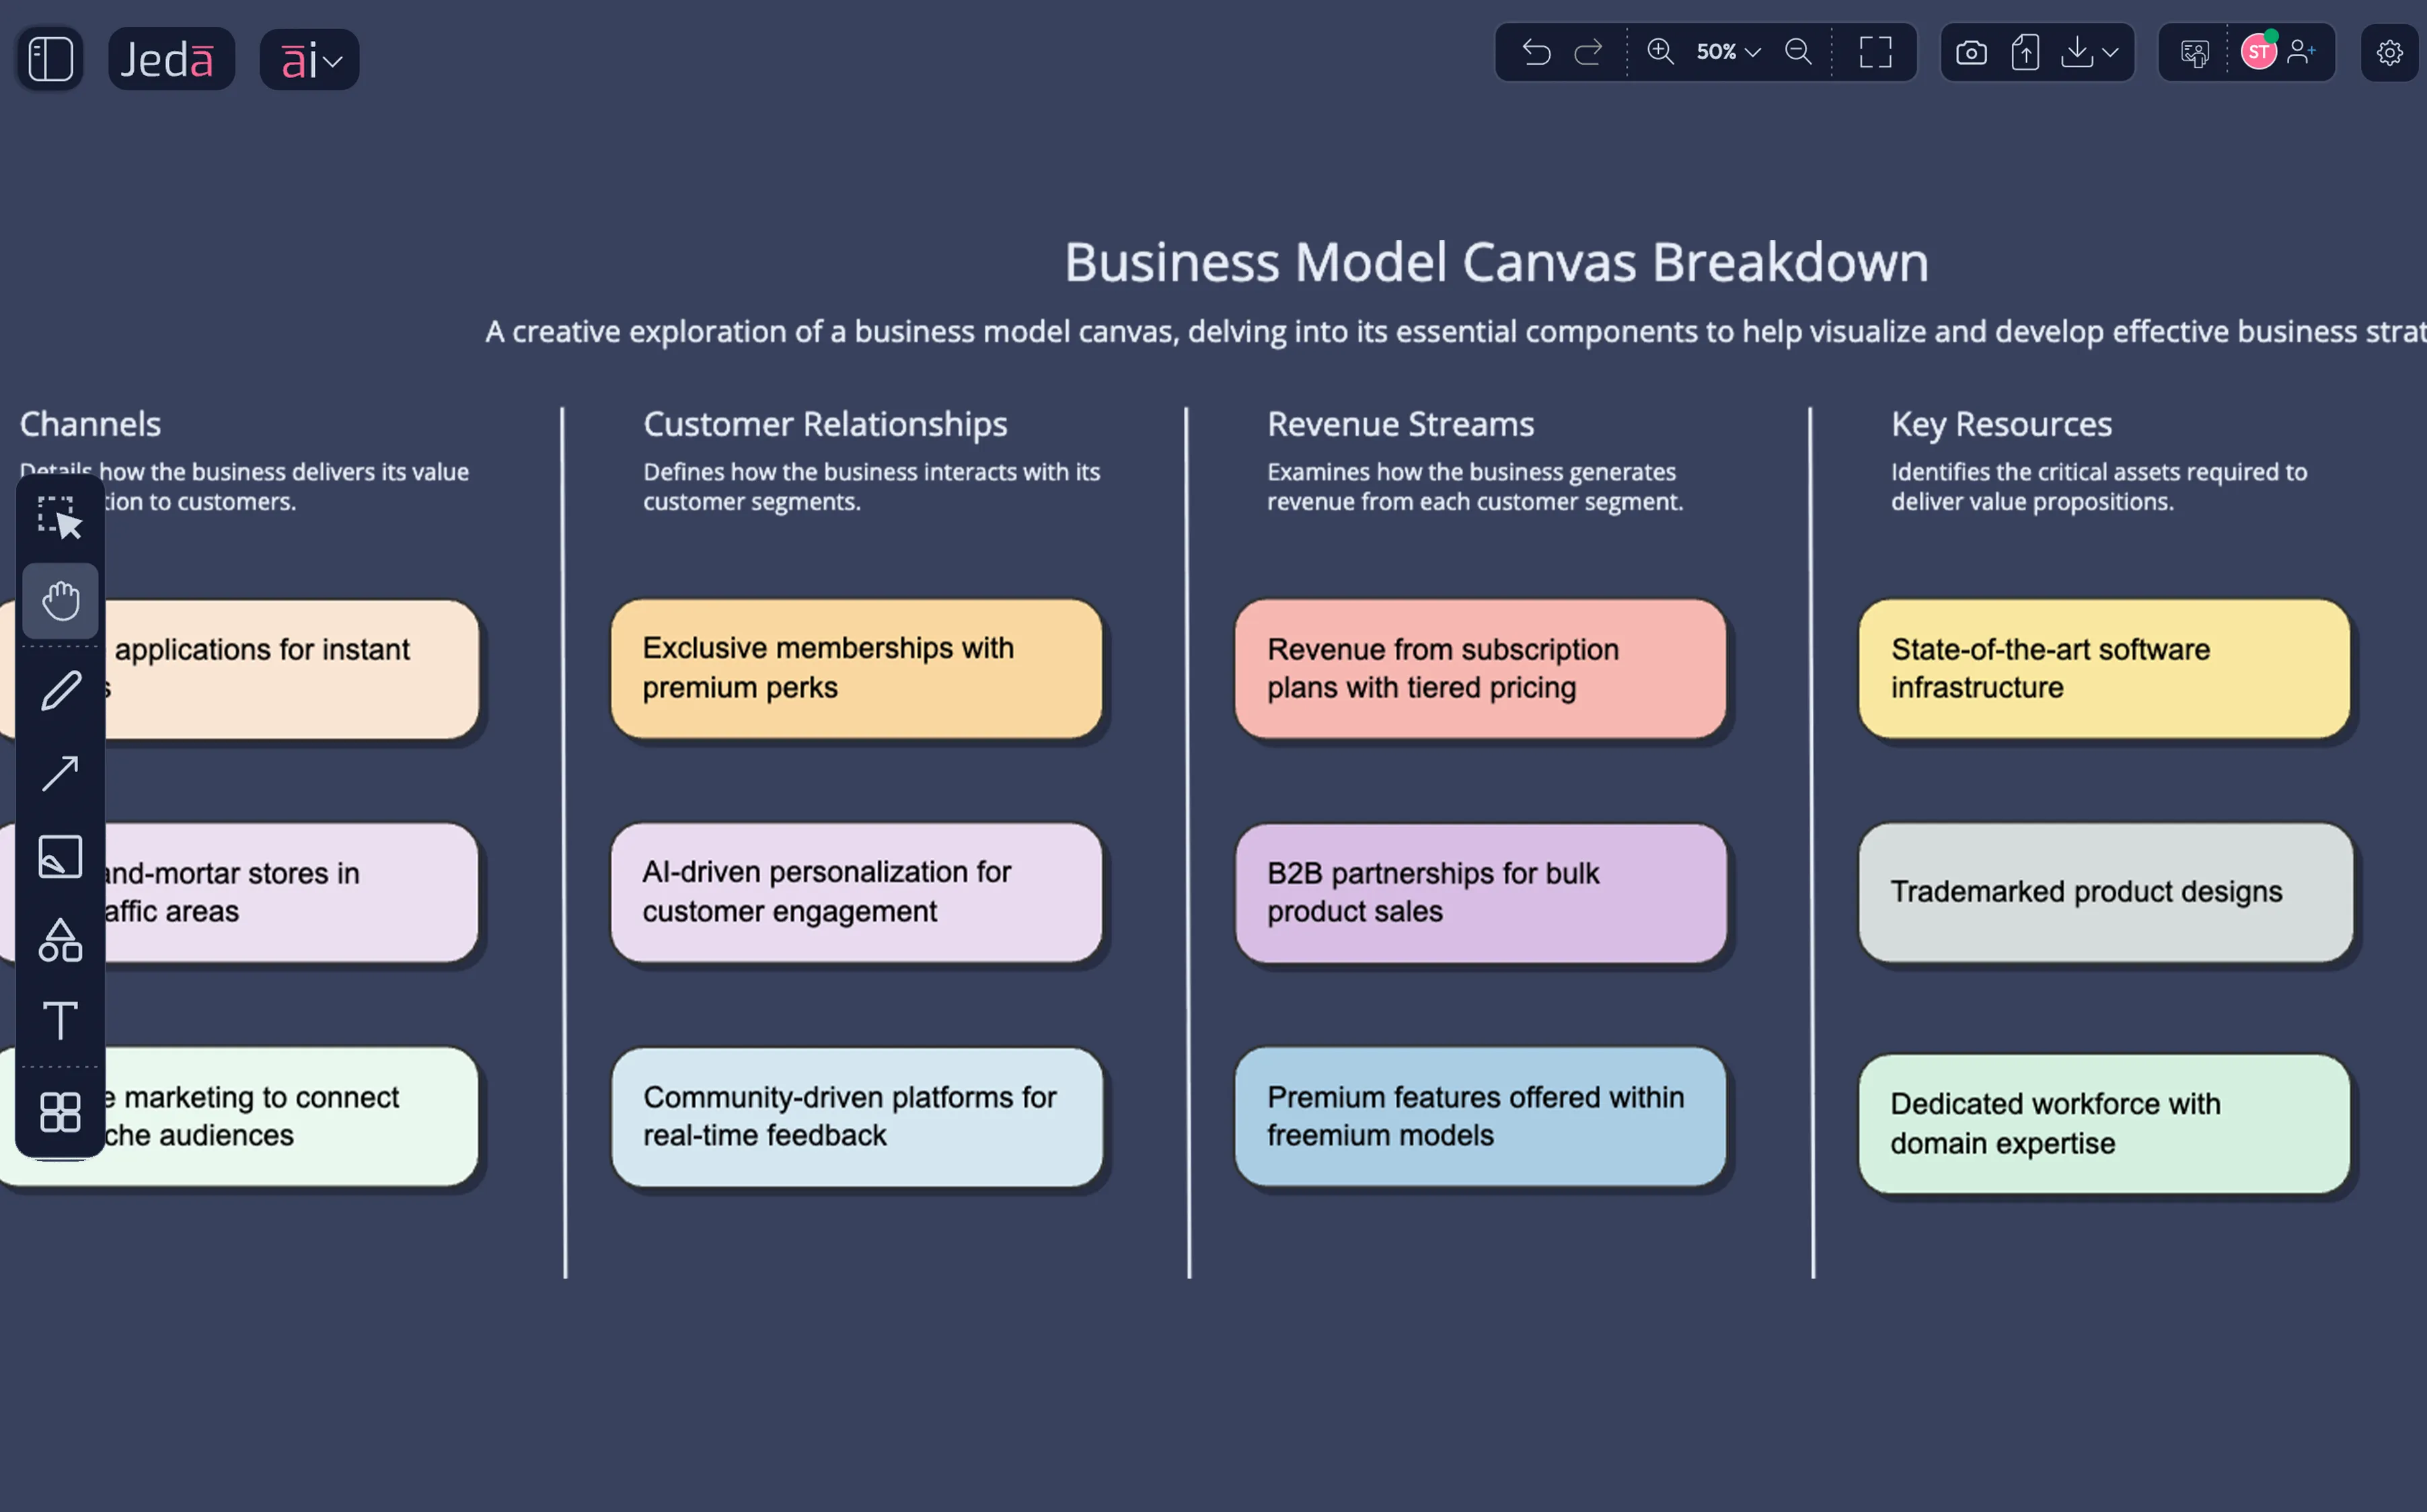
Task: Toggle fullscreen mode
Action: (x=1875, y=53)
